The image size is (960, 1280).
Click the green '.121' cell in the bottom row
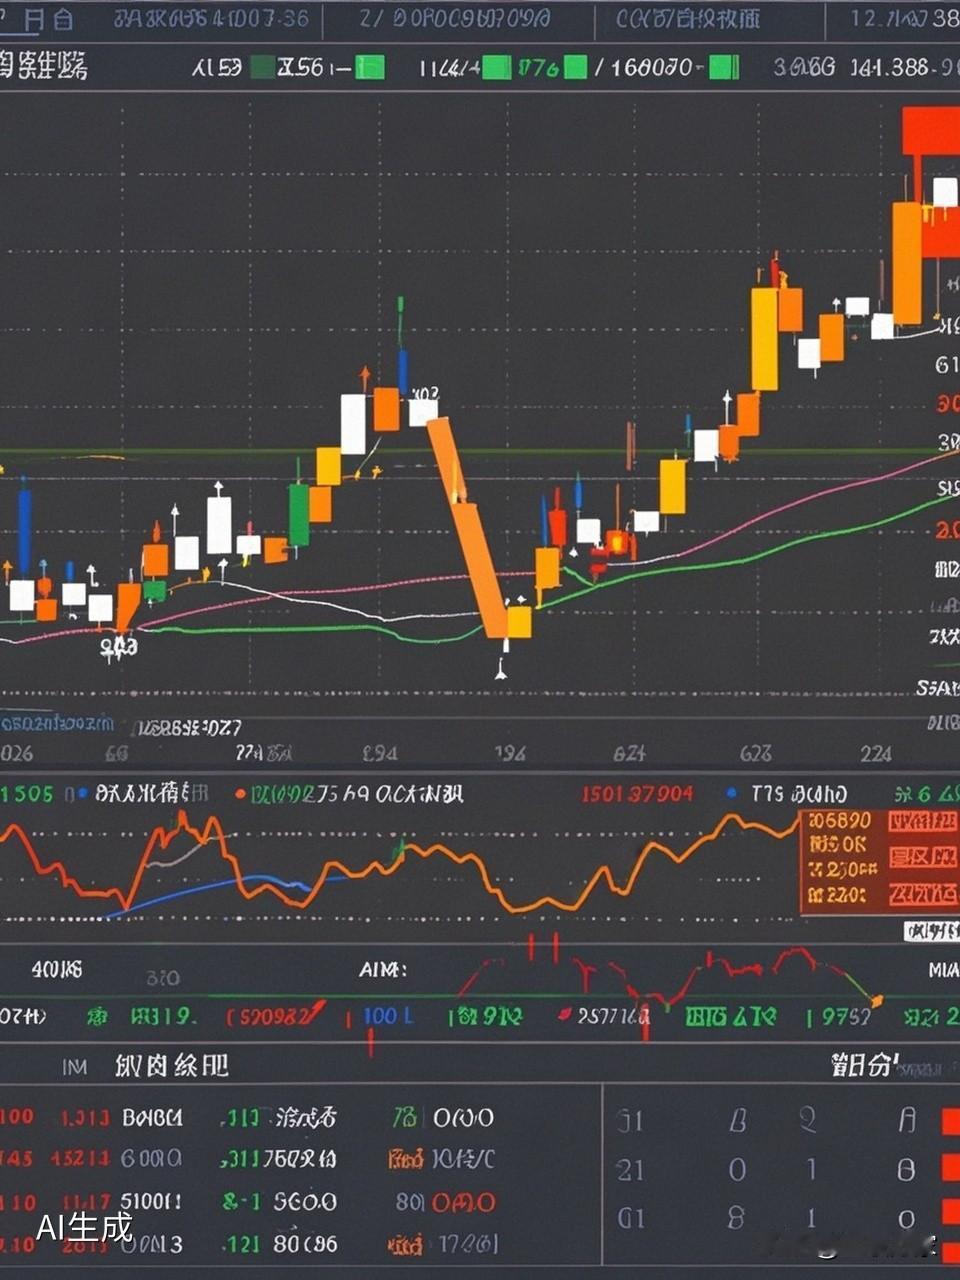coord(240,1244)
